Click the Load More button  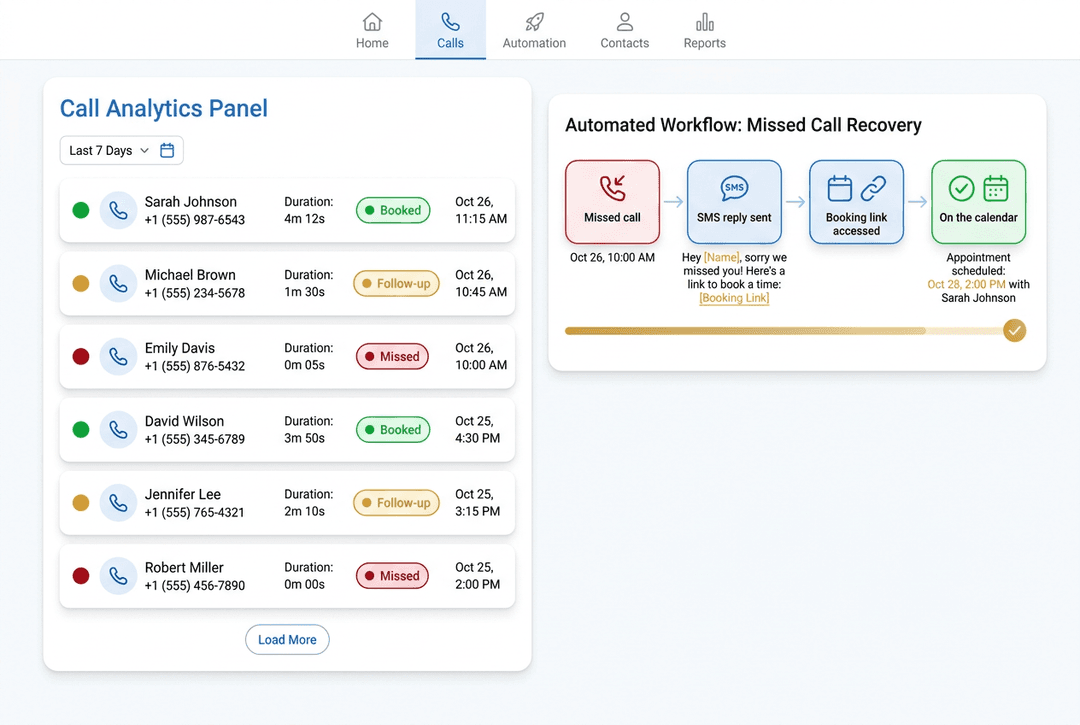[x=287, y=640]
